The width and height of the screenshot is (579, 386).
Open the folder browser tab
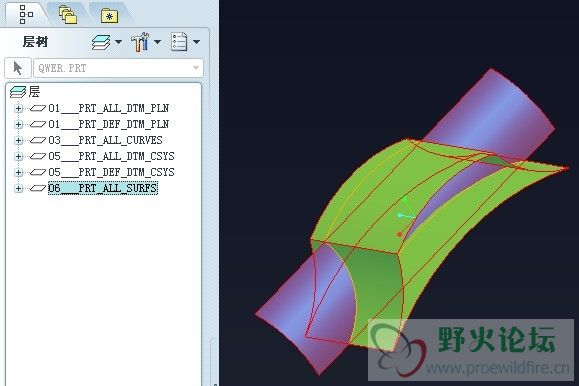68,14
